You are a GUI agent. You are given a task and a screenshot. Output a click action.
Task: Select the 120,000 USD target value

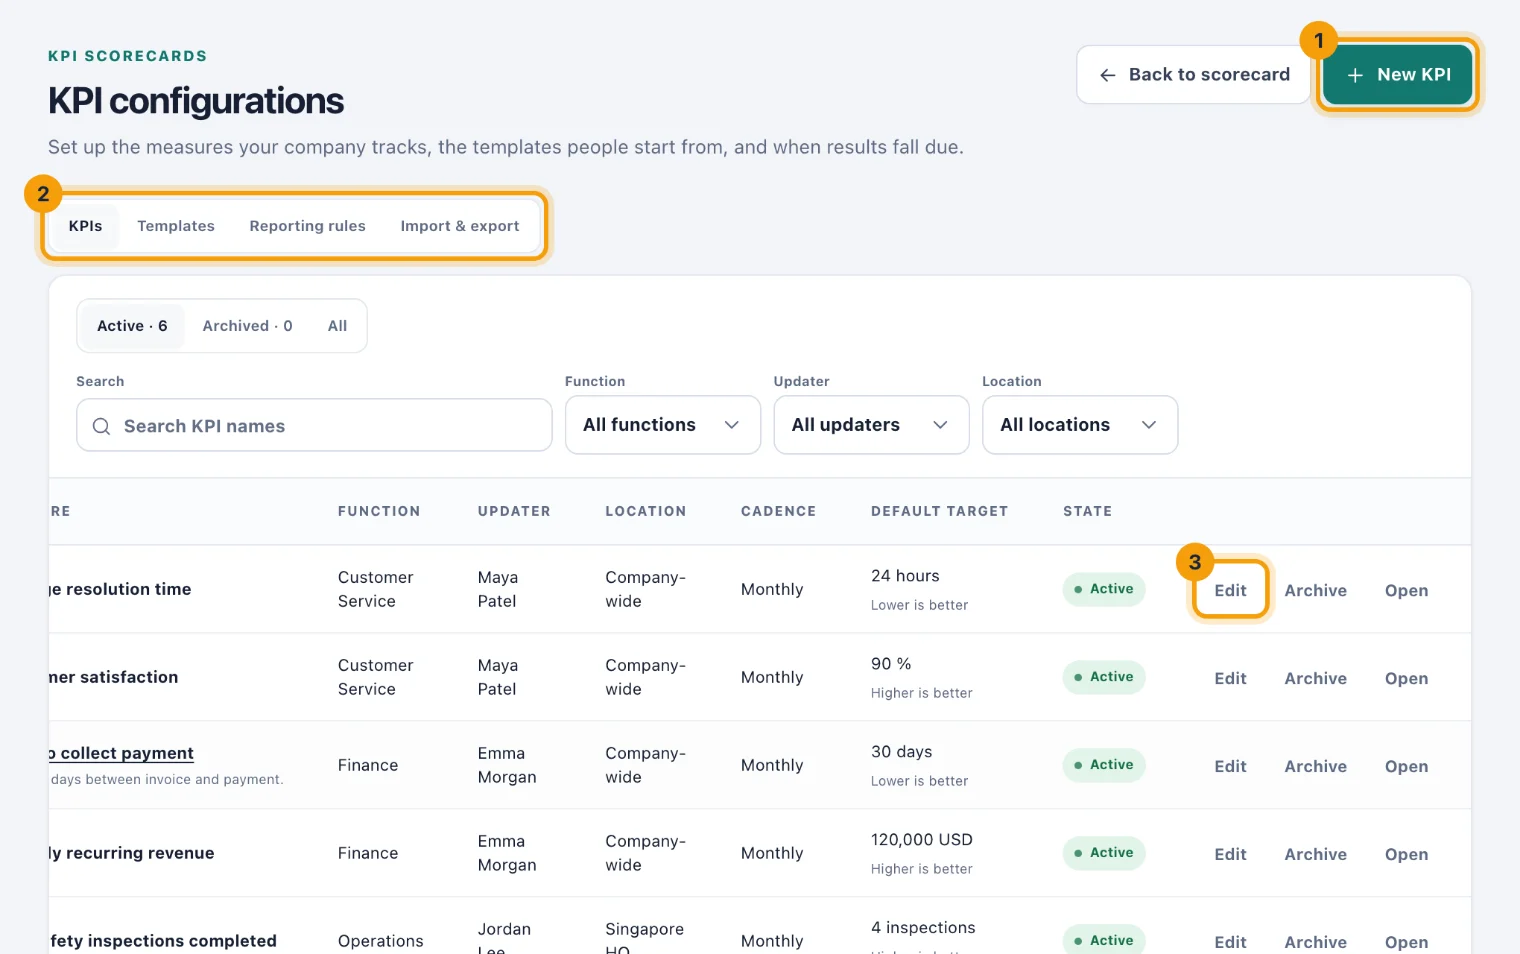[x=922, y=840]
